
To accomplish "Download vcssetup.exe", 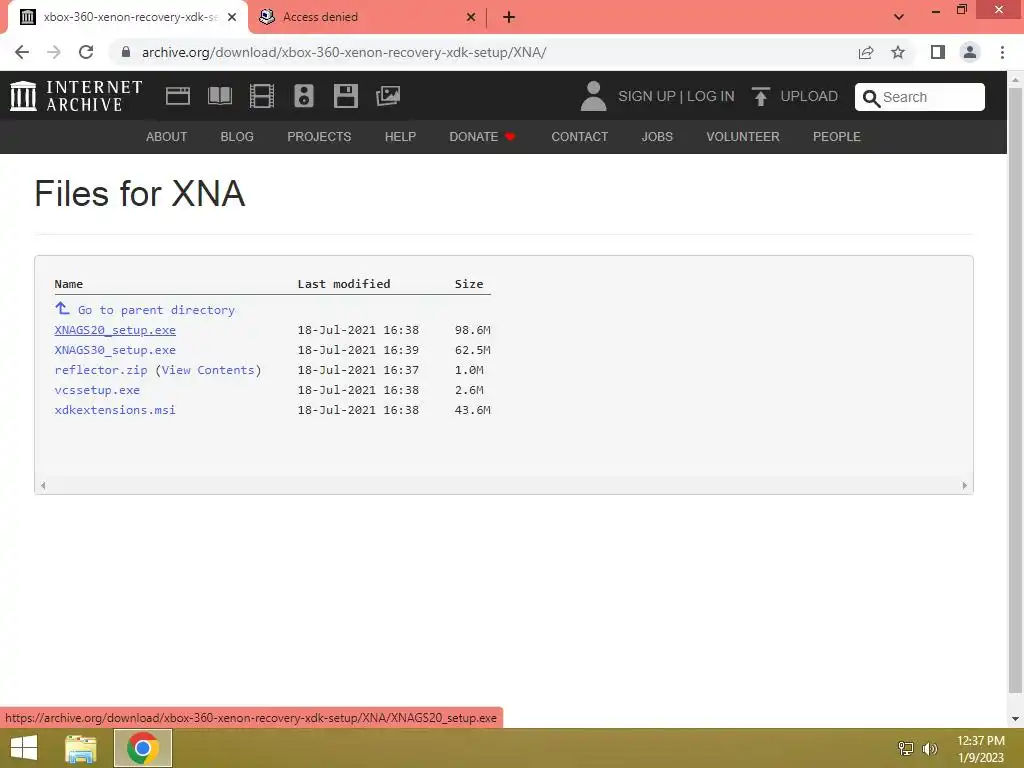I will [x=97, y=390].
